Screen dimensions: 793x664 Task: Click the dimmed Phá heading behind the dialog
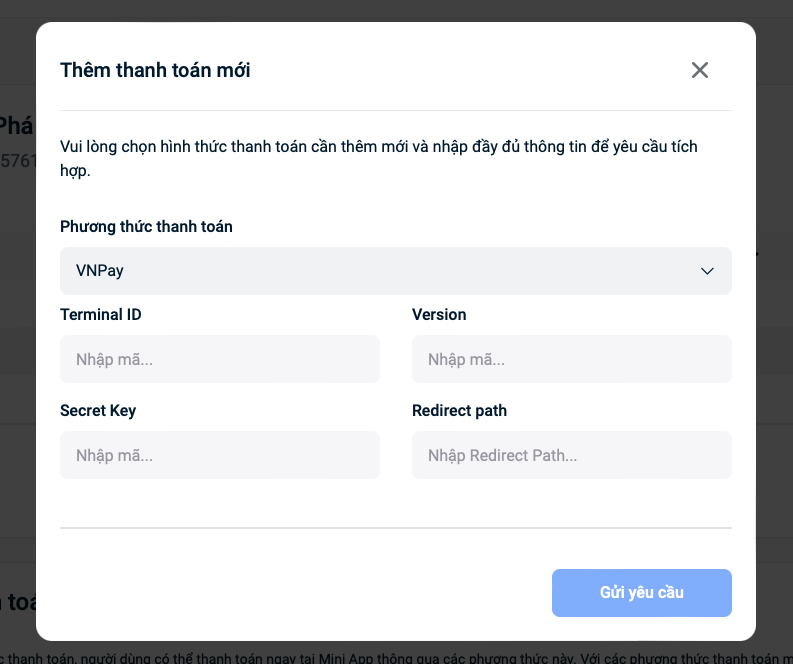click(x=16, y=125)
